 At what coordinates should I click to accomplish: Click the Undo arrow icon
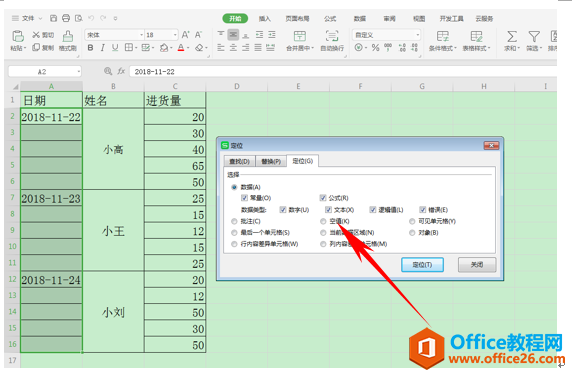(x=91, y=18)
